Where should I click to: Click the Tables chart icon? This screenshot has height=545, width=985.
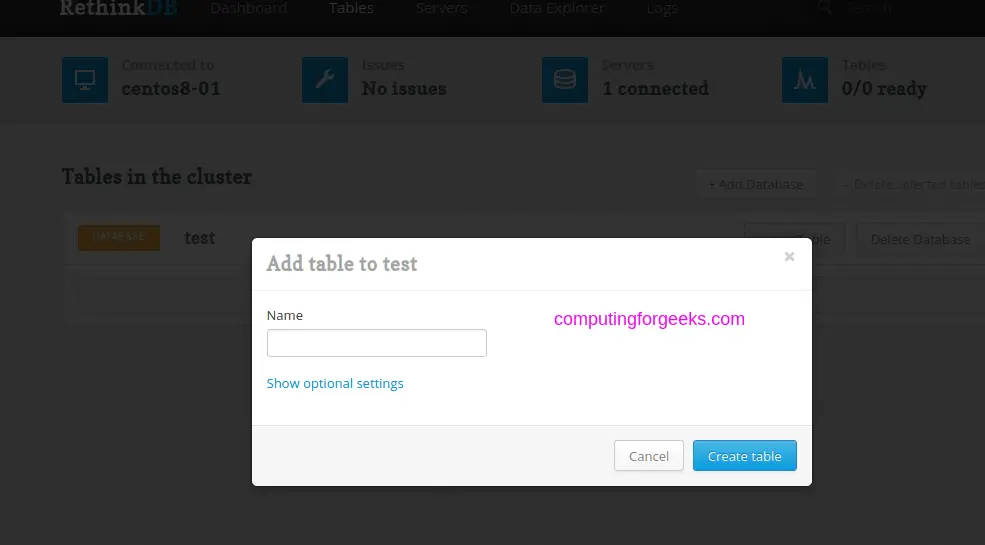[x=805, y=80]
